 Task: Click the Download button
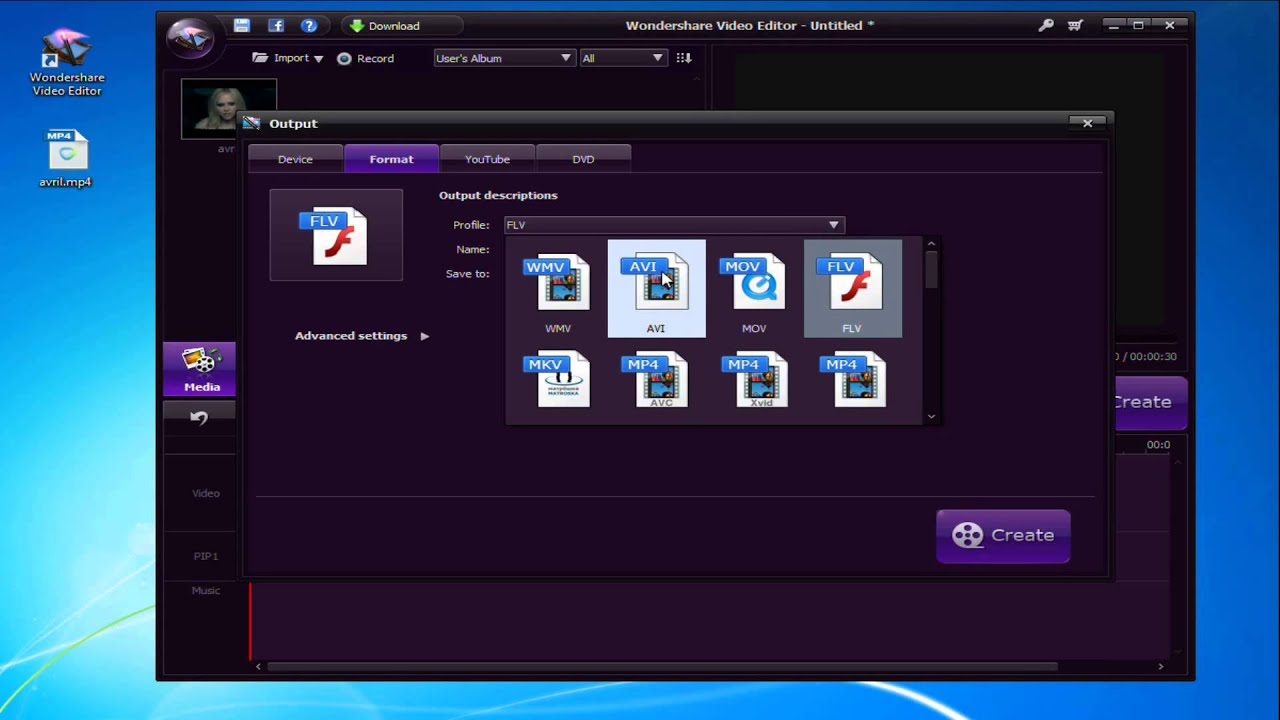tap(400, 26)
